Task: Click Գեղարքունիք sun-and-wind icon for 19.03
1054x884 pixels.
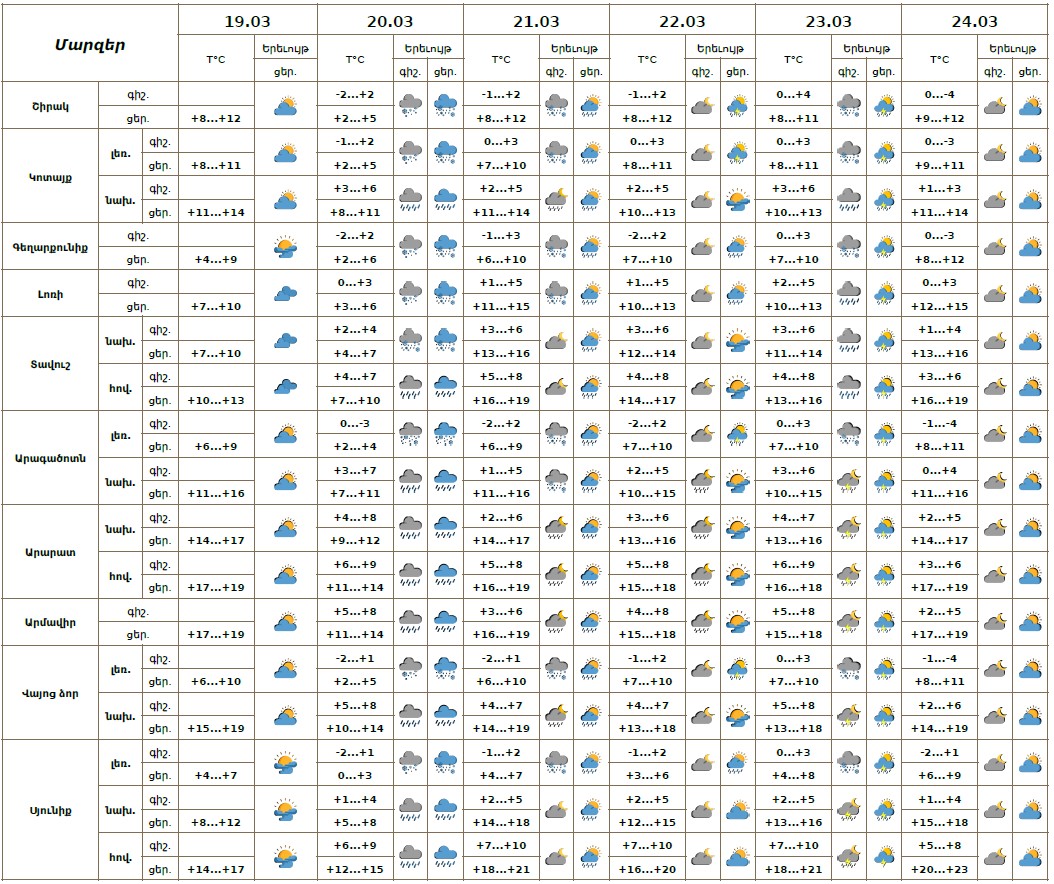Action: [x=286, y=246]
